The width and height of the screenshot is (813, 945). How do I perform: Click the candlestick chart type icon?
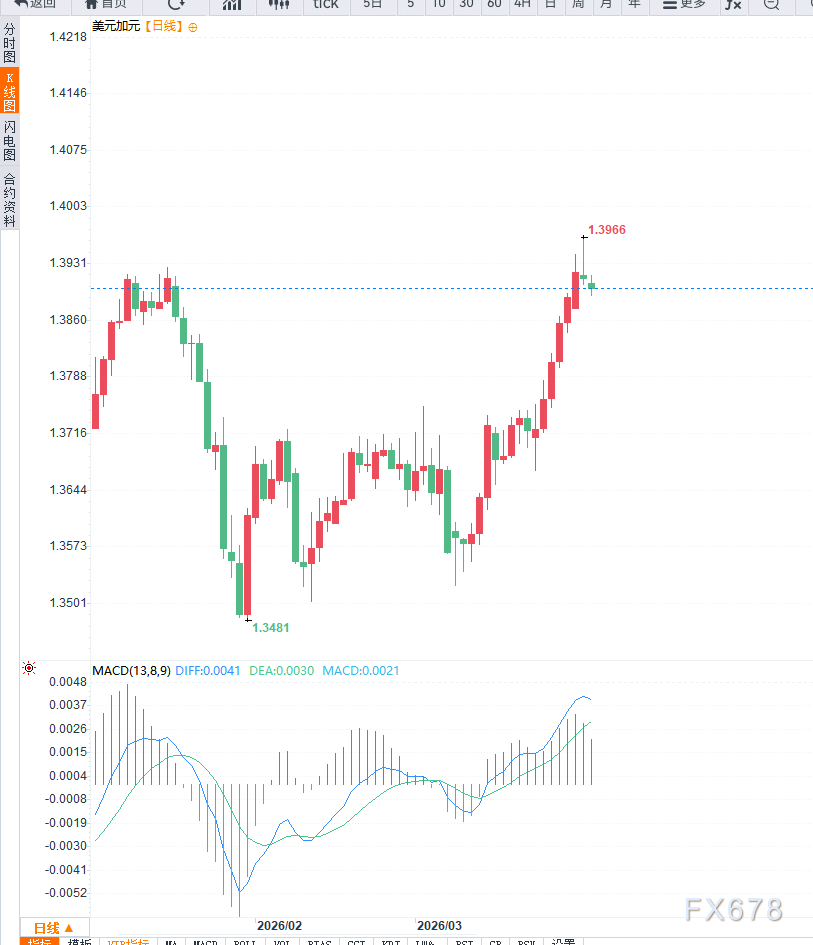click(279, 4)
